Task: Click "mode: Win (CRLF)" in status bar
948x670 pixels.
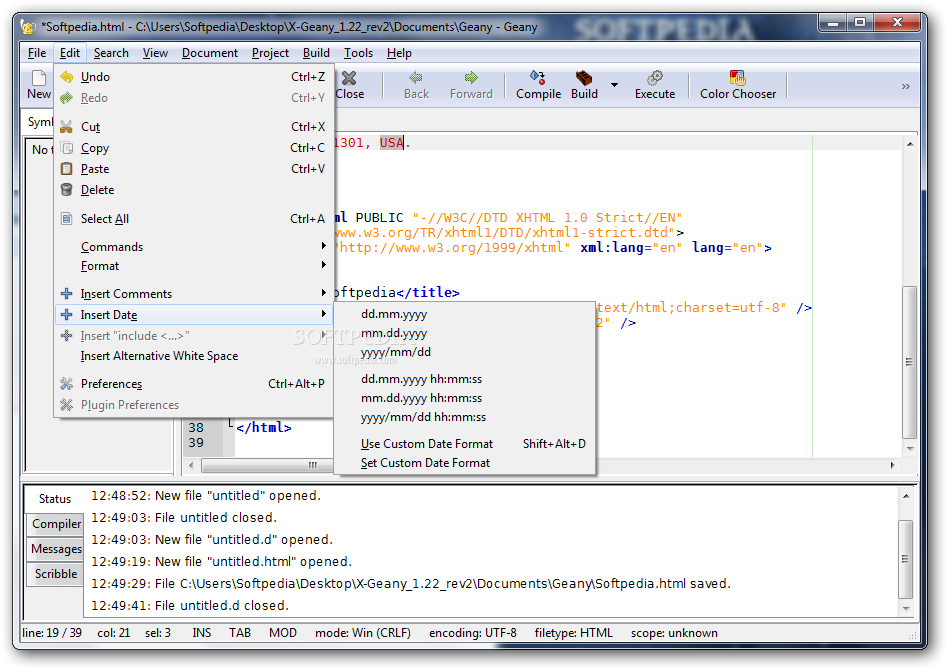Action: click(363, 633)
